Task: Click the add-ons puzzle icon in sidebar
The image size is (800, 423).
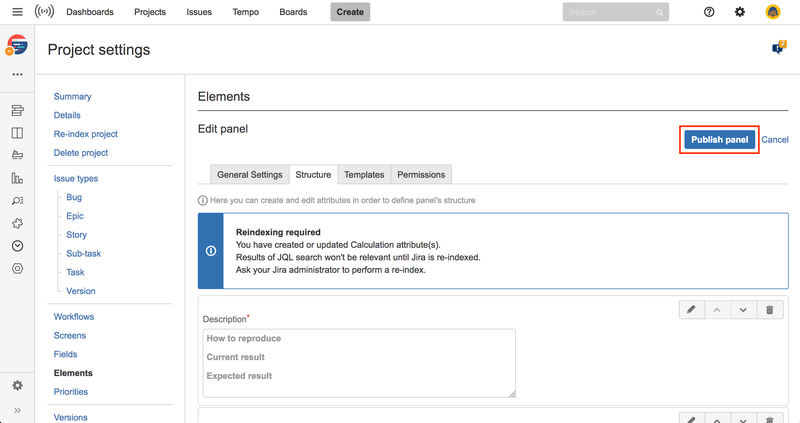Action: [17, 224]
